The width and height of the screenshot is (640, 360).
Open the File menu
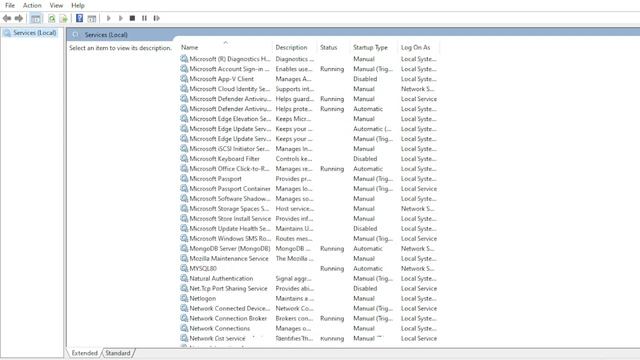(x=10, y=5)
